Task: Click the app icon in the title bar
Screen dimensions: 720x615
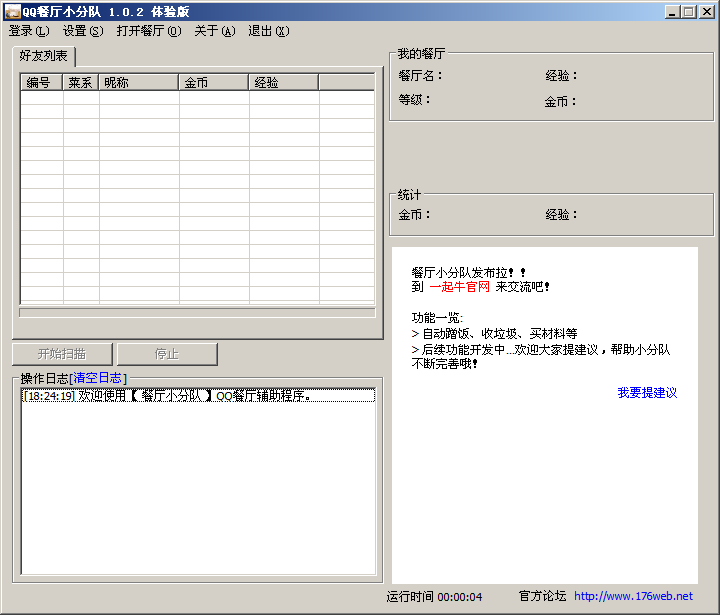Action: pos(12,12)
